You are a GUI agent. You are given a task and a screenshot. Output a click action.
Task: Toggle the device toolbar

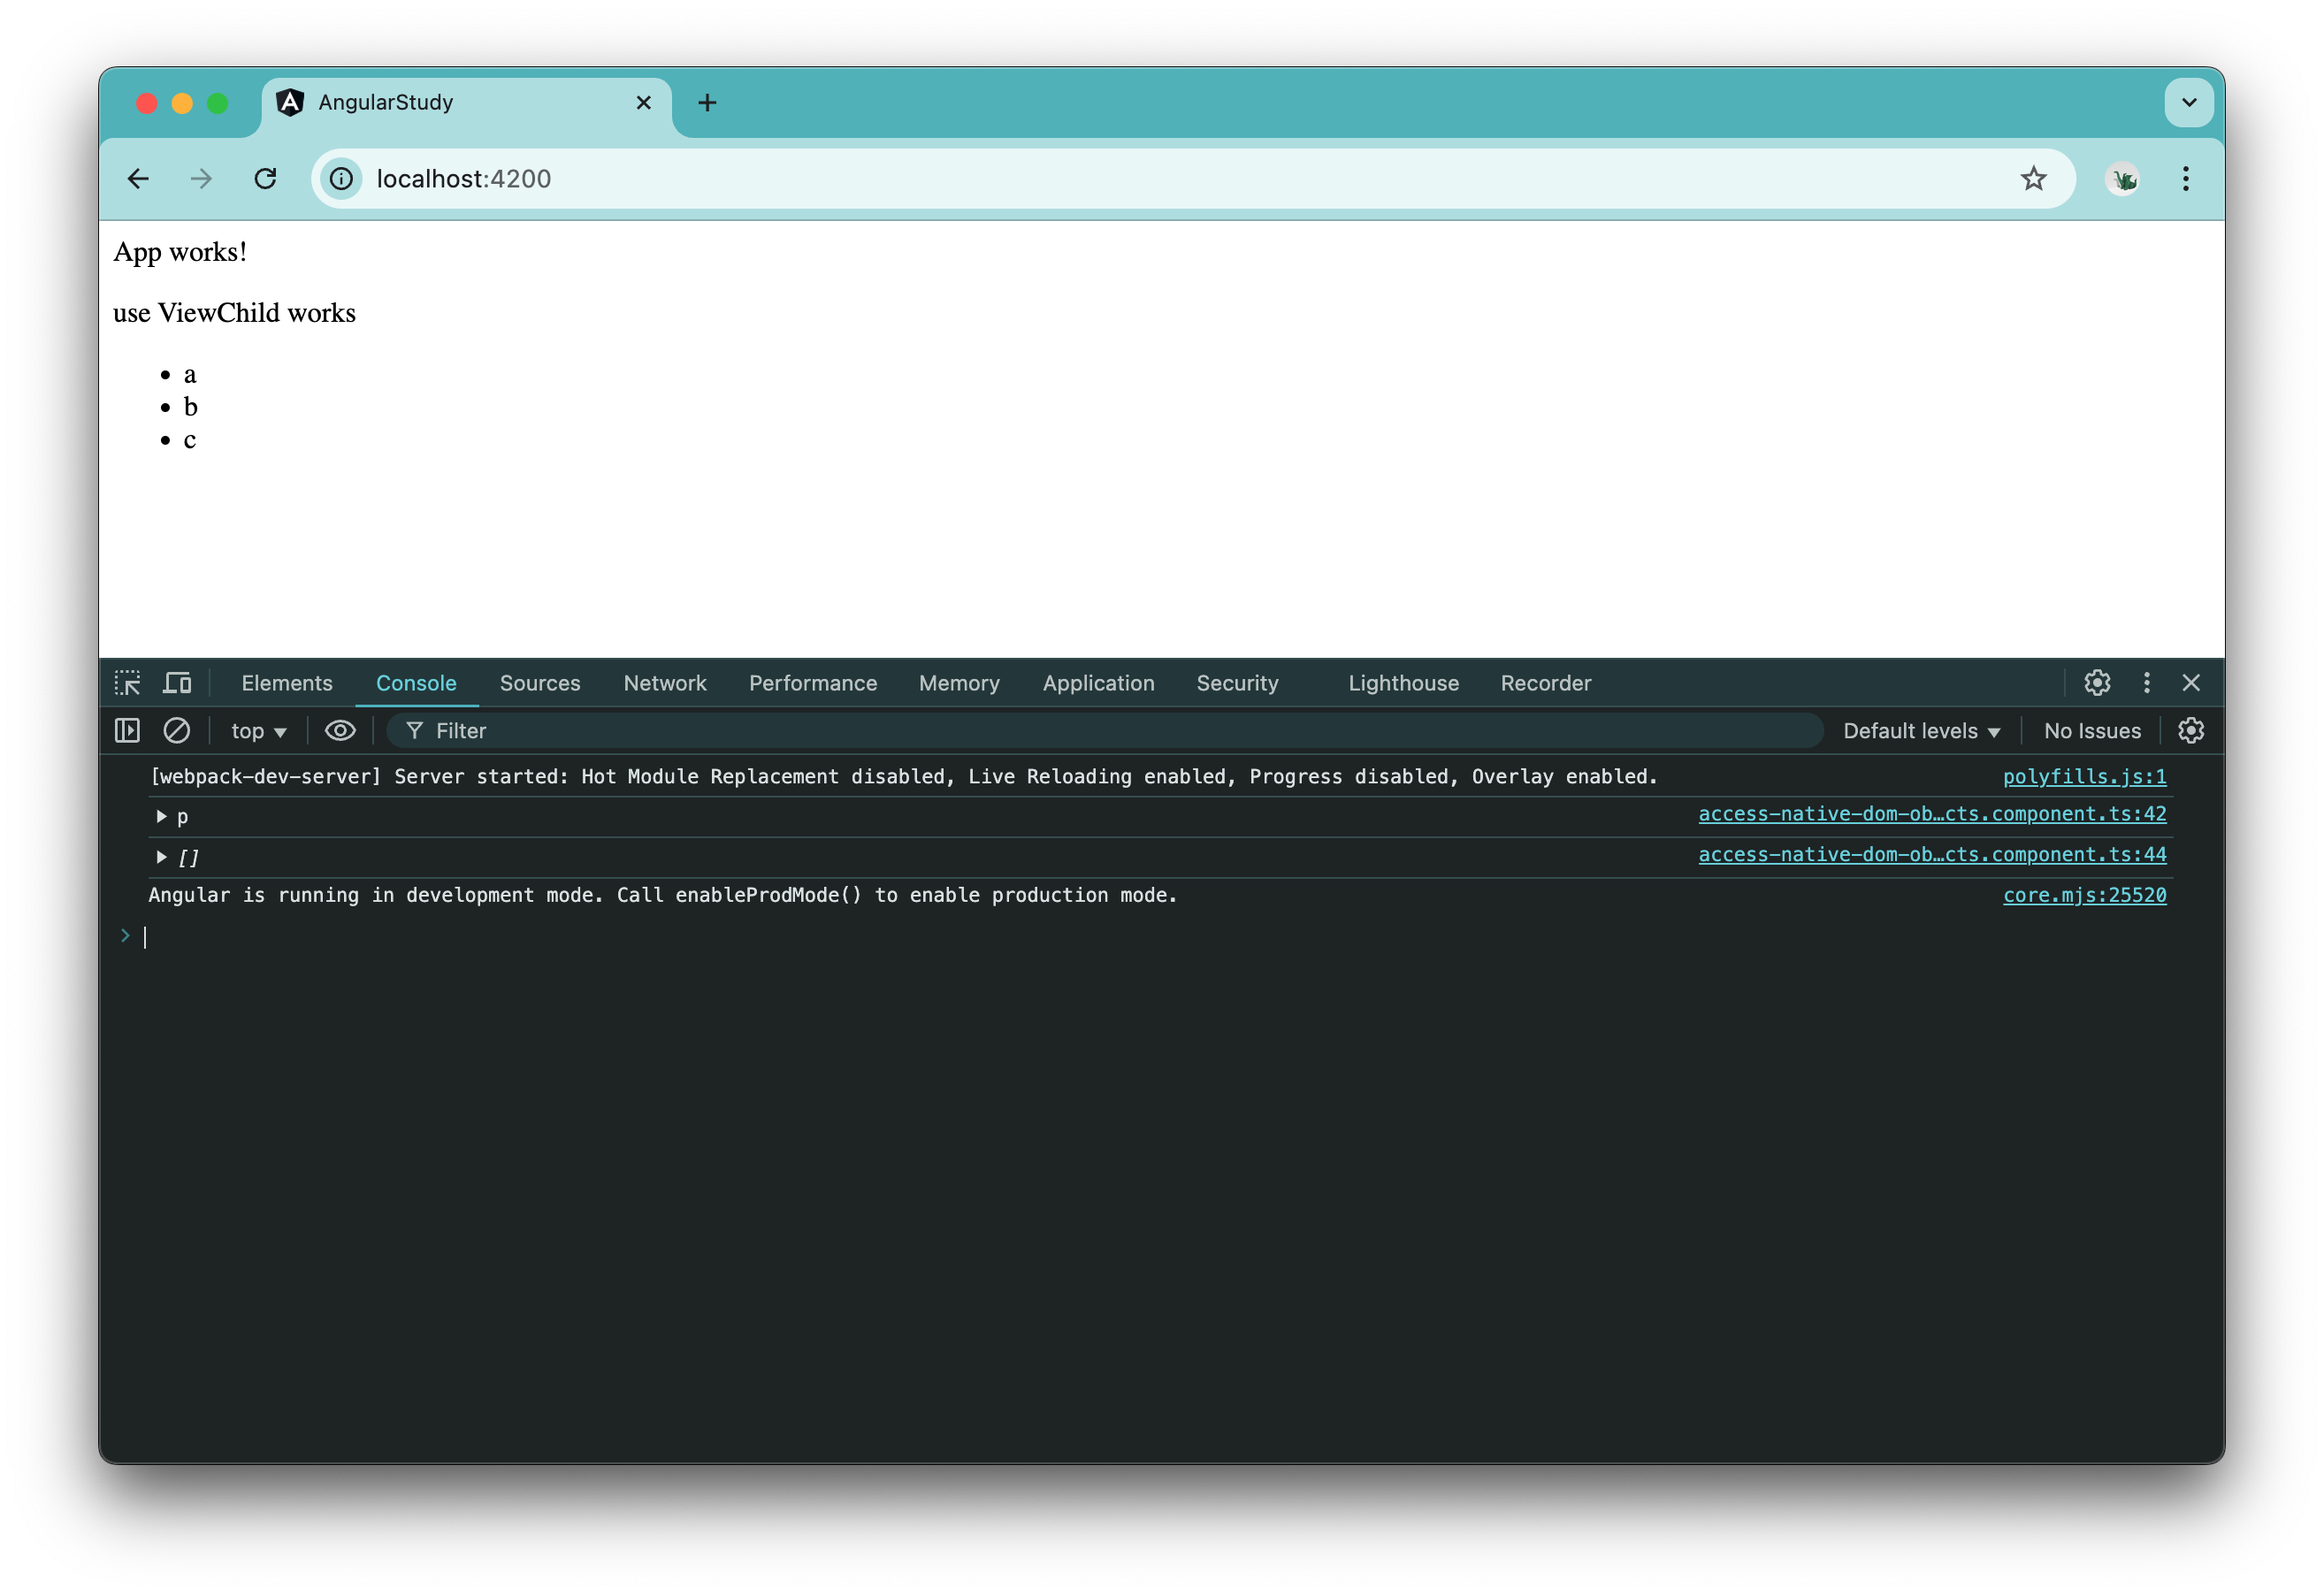177,682
